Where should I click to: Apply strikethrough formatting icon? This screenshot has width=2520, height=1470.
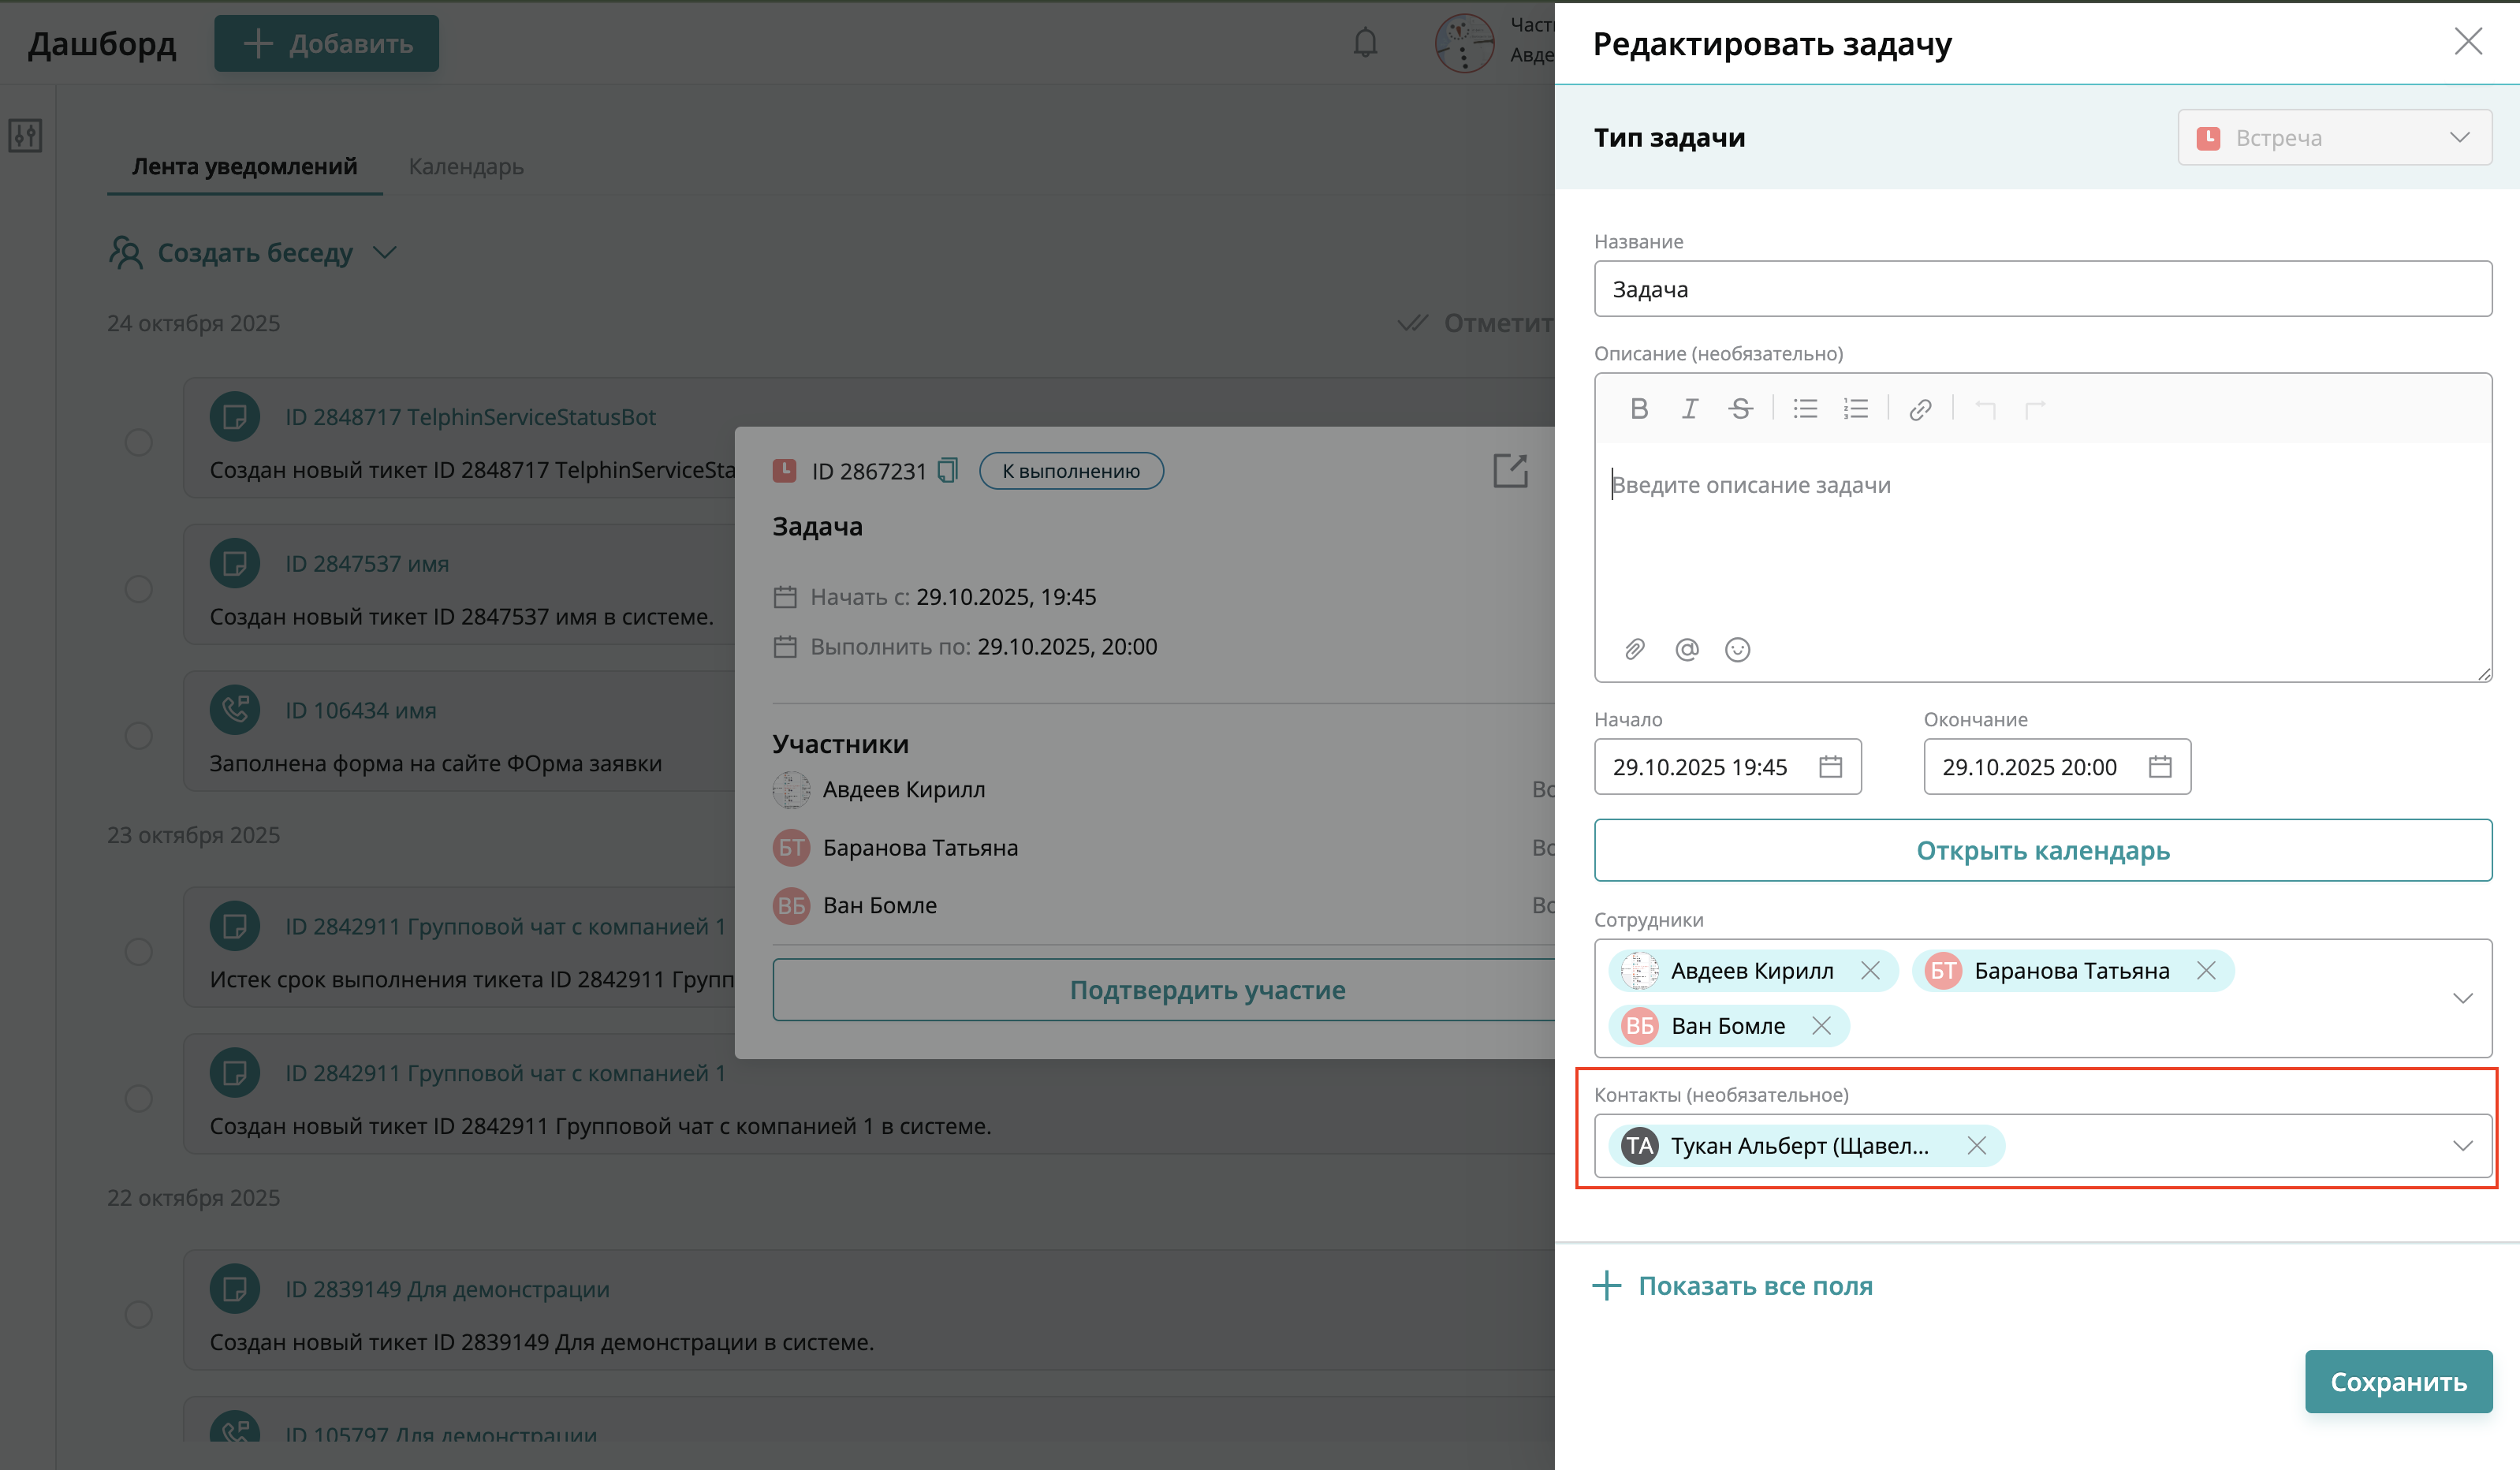pos(1740,408)
